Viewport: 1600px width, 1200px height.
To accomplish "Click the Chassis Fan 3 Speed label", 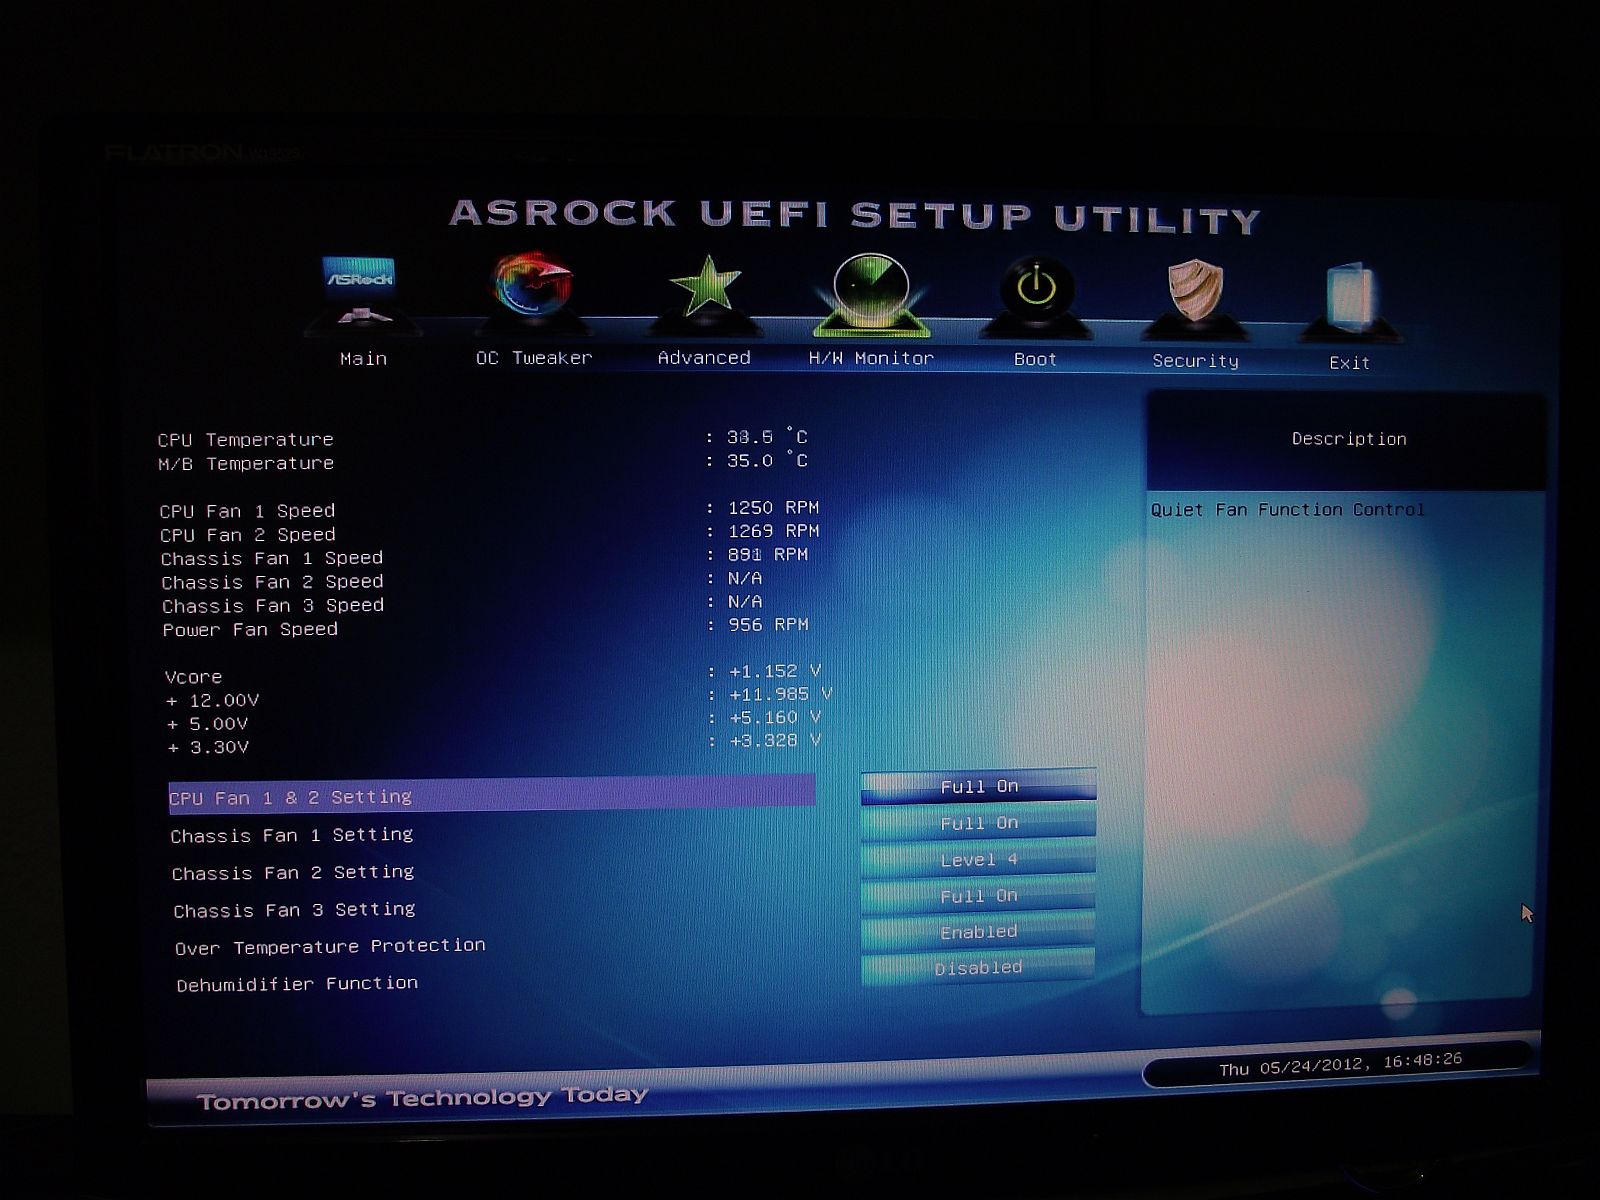I will coord(273,606).
